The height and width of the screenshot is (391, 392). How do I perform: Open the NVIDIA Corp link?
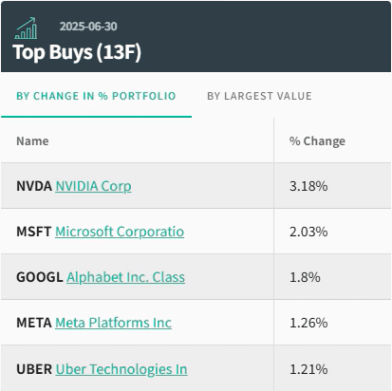pos(93,186)
